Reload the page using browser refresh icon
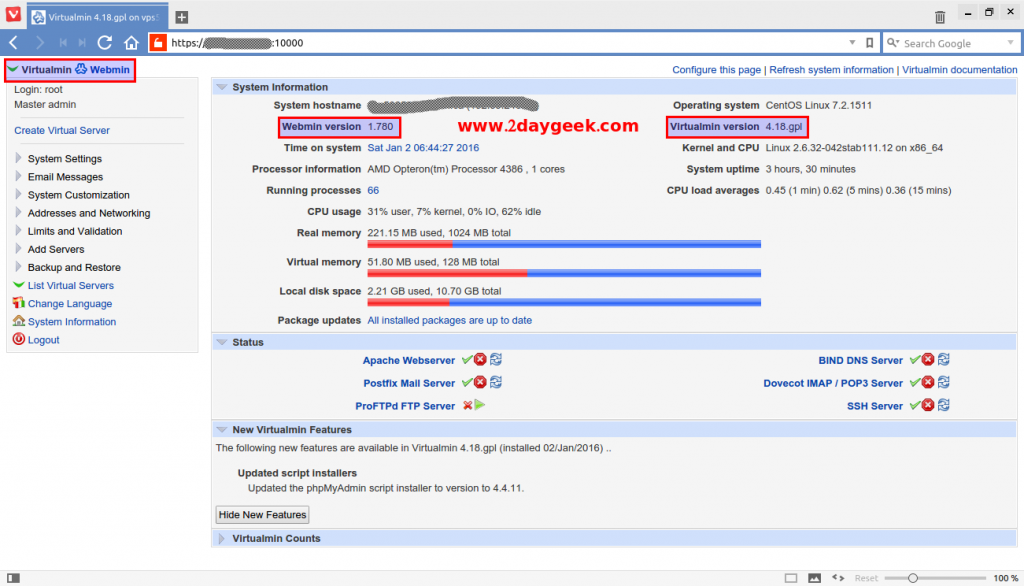The height and width of the screenshot is (586, 1024). click(x=105, y=43)
